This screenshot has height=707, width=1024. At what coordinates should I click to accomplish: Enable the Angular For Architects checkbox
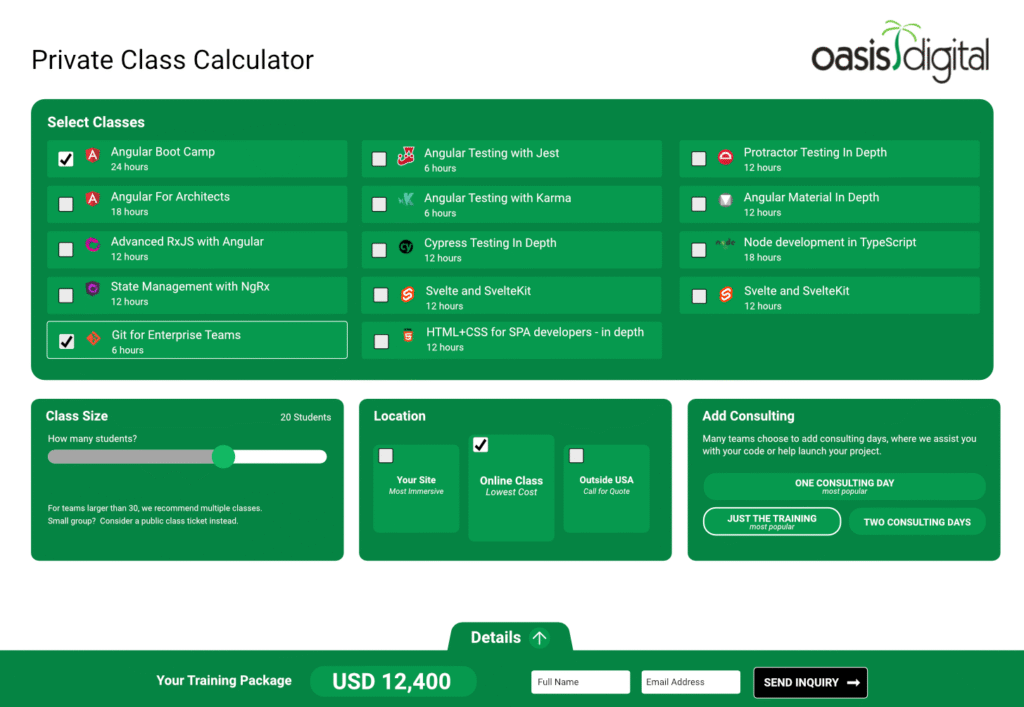coord(66,204)
